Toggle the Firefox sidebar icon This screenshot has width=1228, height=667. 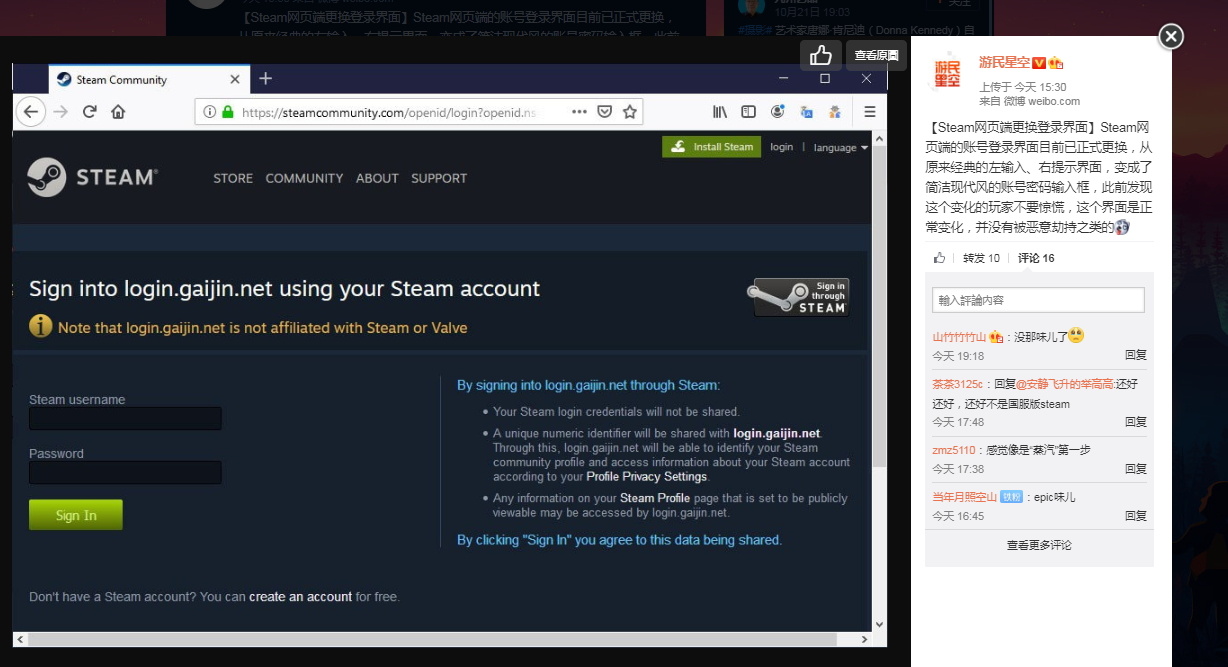[x=748, y=112]
